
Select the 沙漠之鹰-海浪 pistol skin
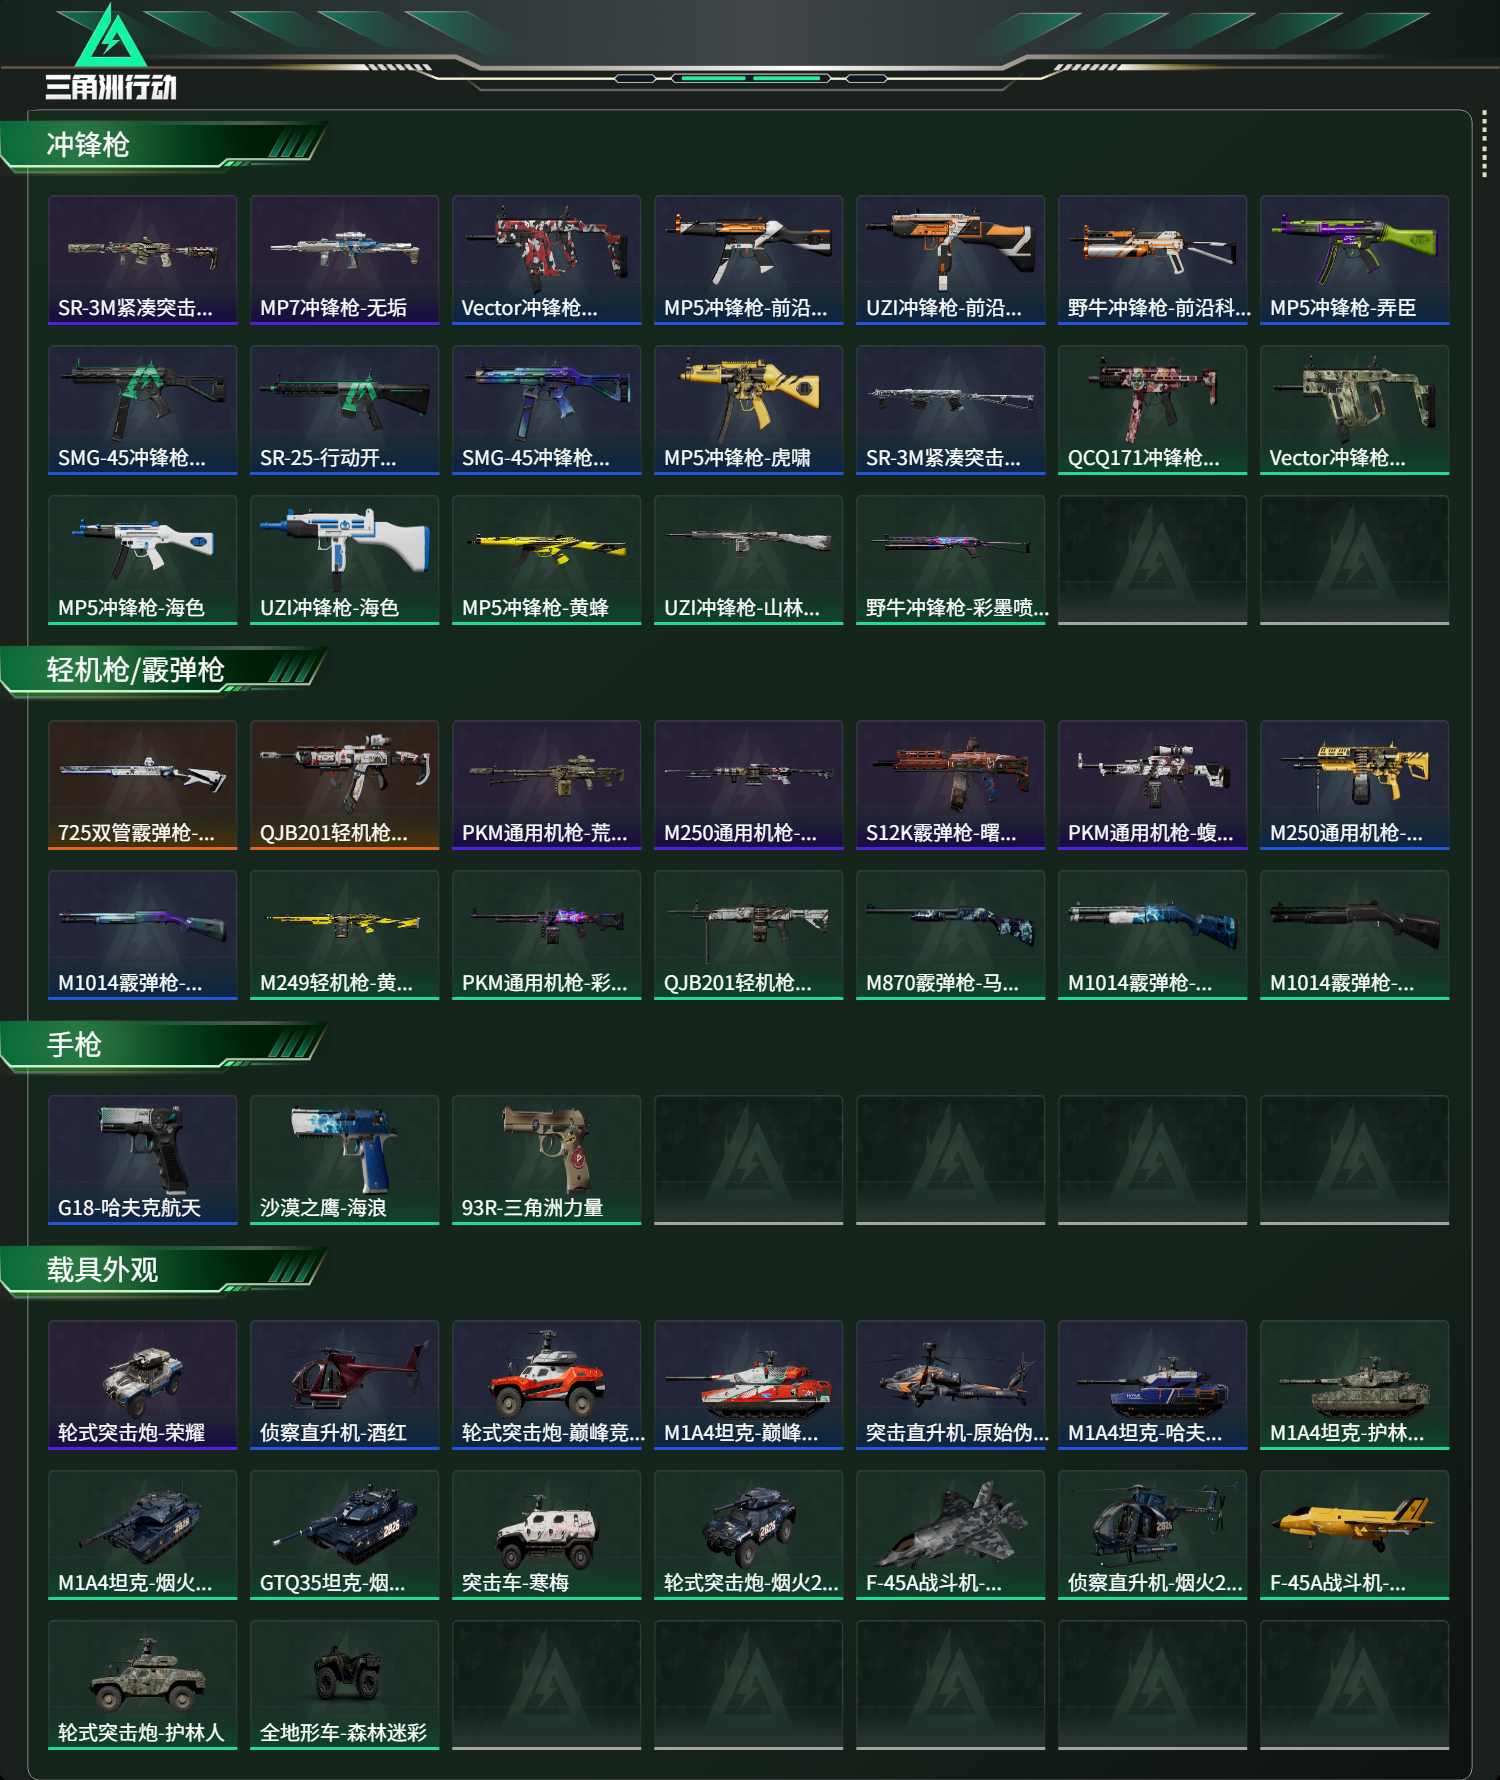pyautogui.click(x=344, y=1160)
